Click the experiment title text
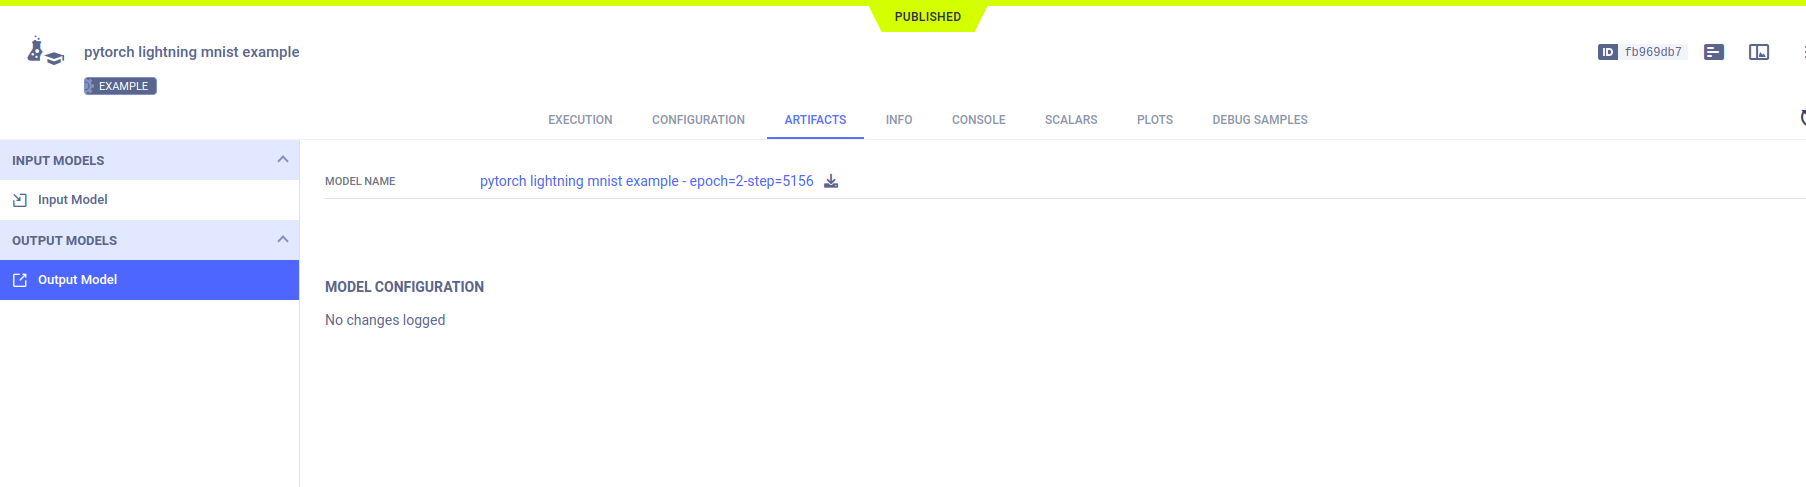The image size is (1806, 487). [x=191, y=52]
